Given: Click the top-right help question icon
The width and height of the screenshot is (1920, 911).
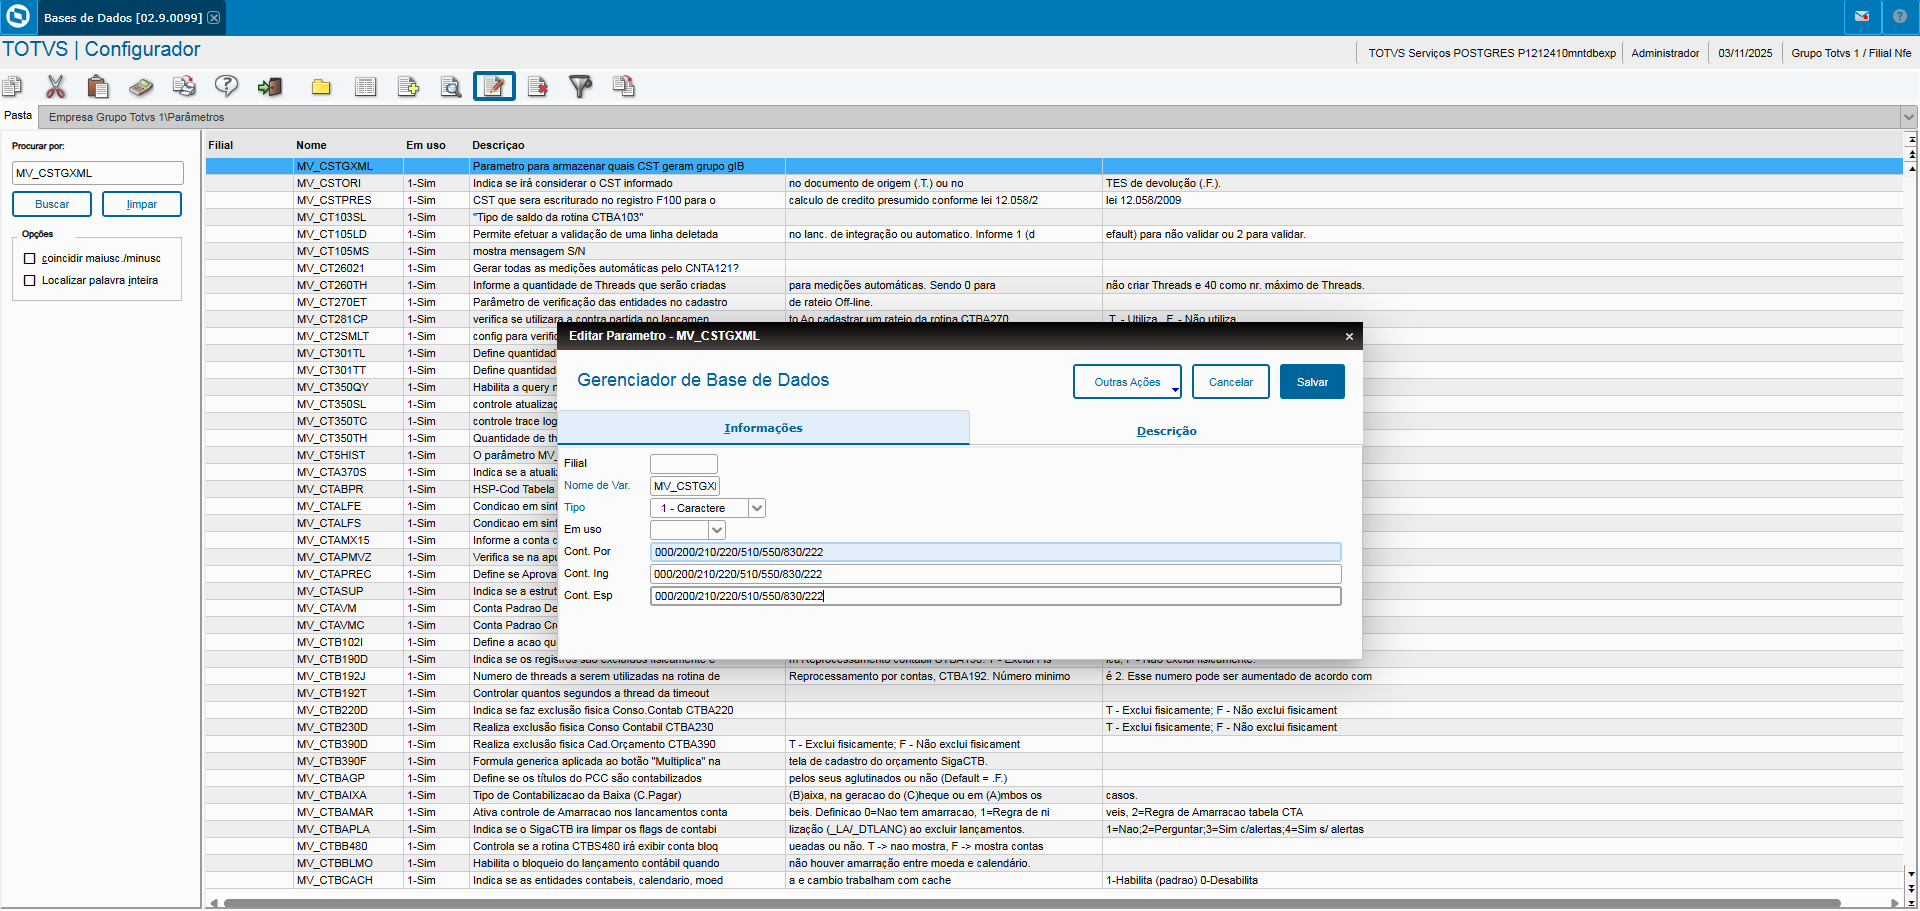Looking at the screenshot, I should click(x=1899, y=17).
